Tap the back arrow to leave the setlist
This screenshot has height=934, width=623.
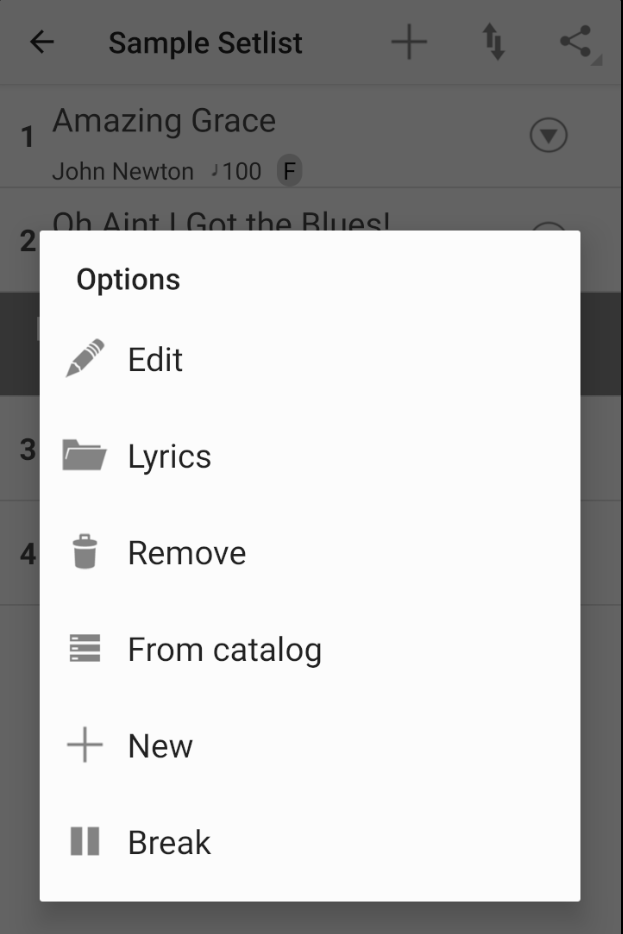tap(38, 43)
